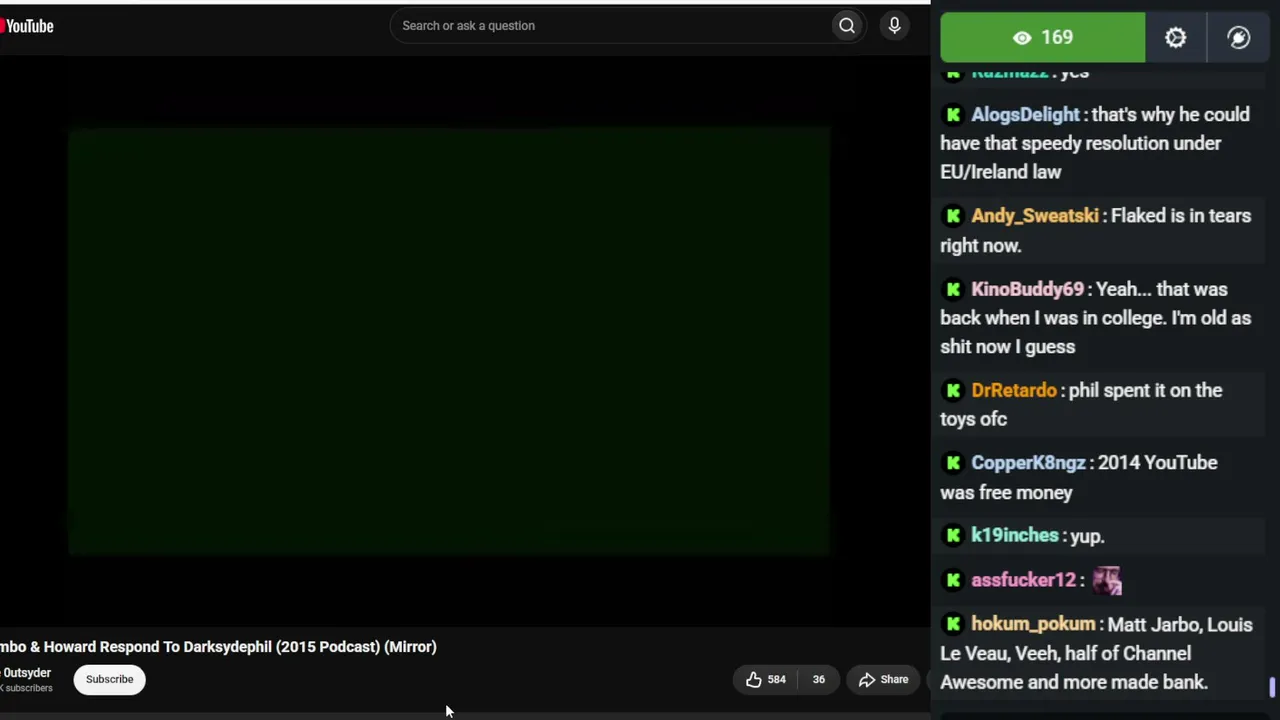Focus the 'Search or ask a question' field
This screenshot has height=720, width=1280.
(x=610, y=26)
